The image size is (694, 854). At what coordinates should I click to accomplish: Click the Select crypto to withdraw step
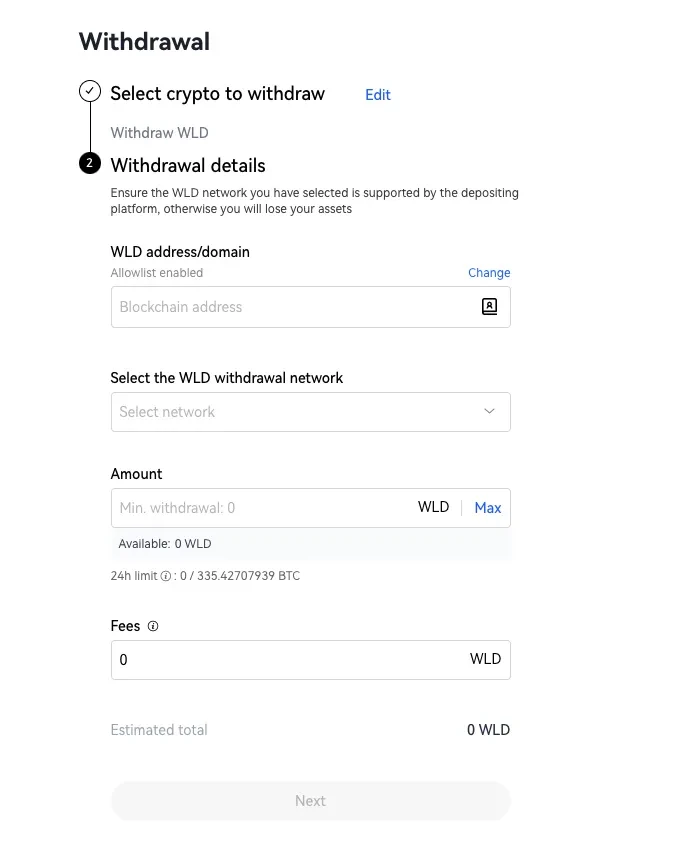point(217,94)
